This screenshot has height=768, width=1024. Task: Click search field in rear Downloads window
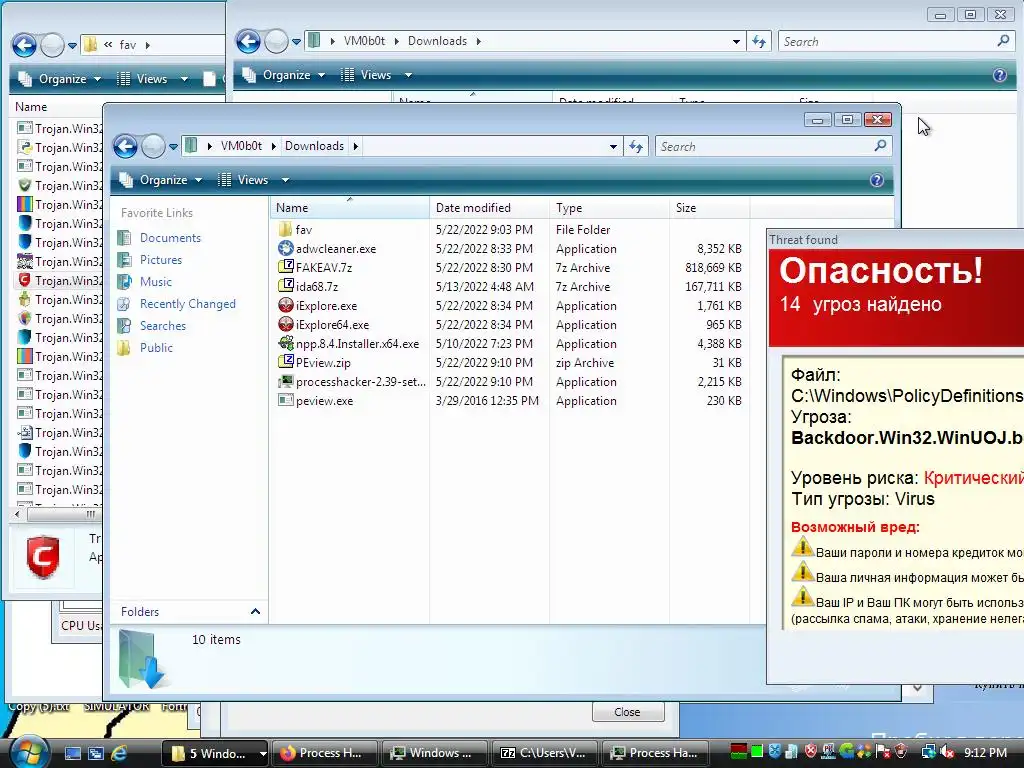[x=887, y=41]
